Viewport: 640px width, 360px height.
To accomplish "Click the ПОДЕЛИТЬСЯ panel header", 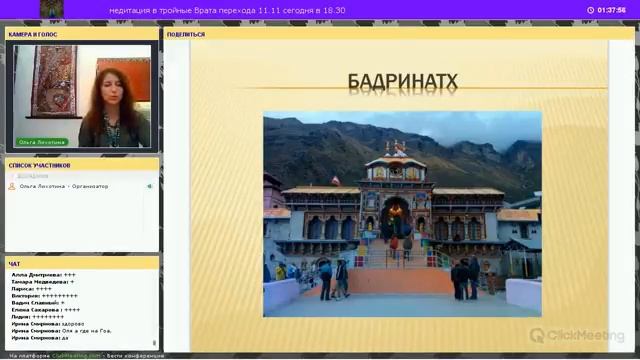I will pos(399,34).
